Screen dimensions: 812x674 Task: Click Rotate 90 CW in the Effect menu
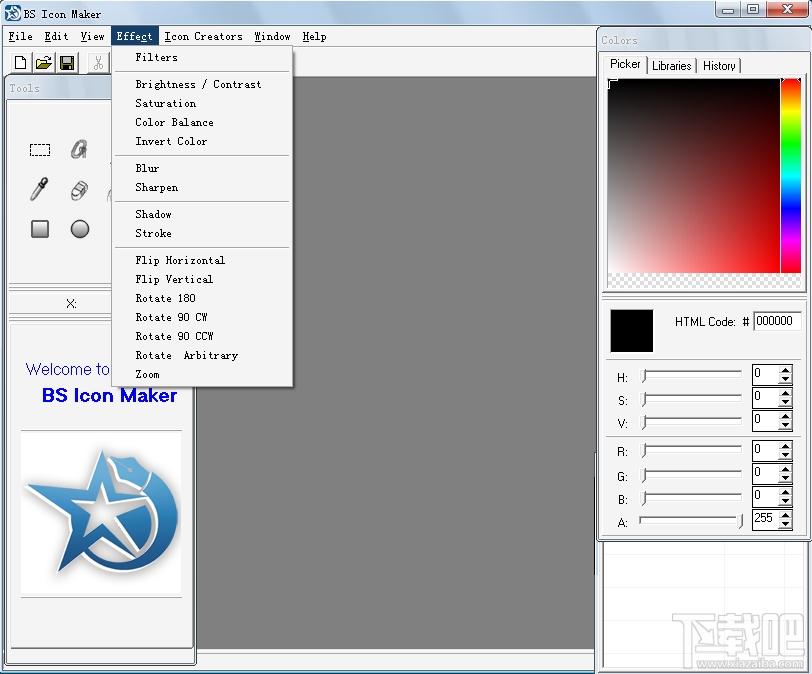coord(170,317)
